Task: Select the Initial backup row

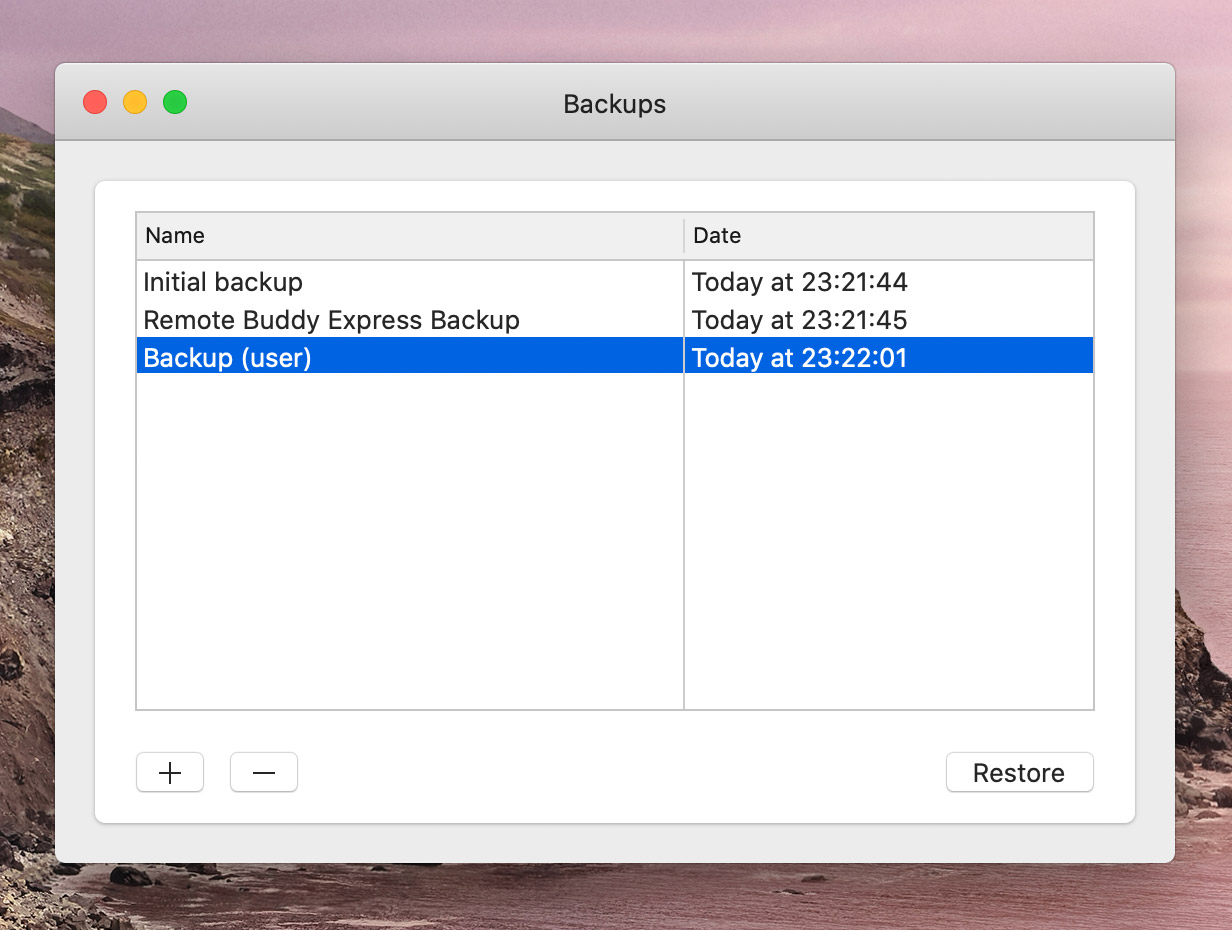Action: click(615, 282)
